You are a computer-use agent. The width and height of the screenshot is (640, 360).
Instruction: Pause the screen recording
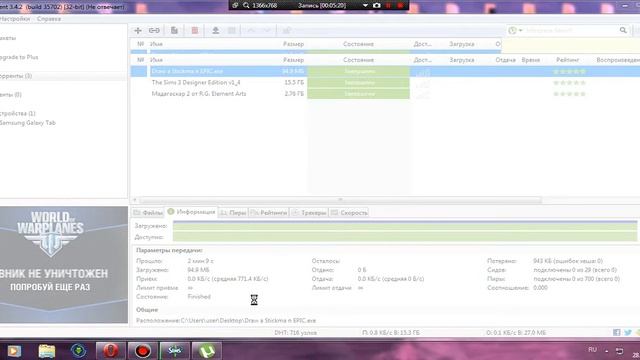[389, 5]
